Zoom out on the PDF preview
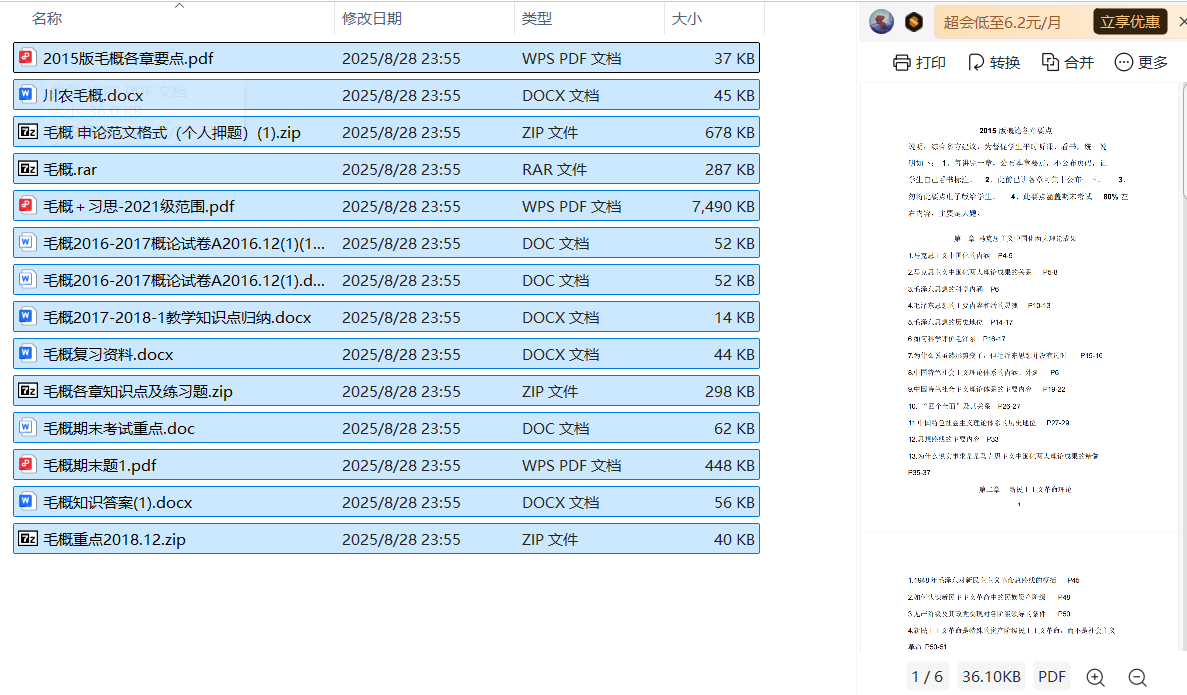This screenshot has width=1187, height=695. 1137,677
